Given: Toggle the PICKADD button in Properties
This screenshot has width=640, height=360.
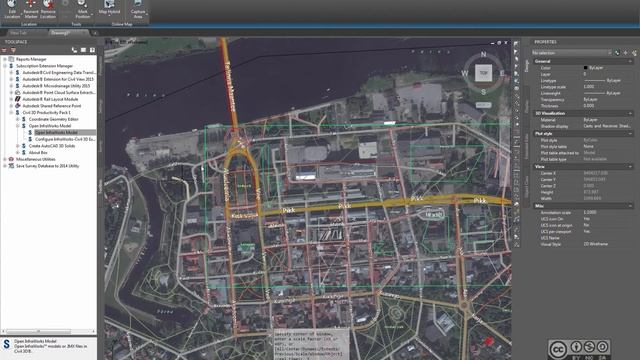Looking at the screenshot, I should pos(617,53).
